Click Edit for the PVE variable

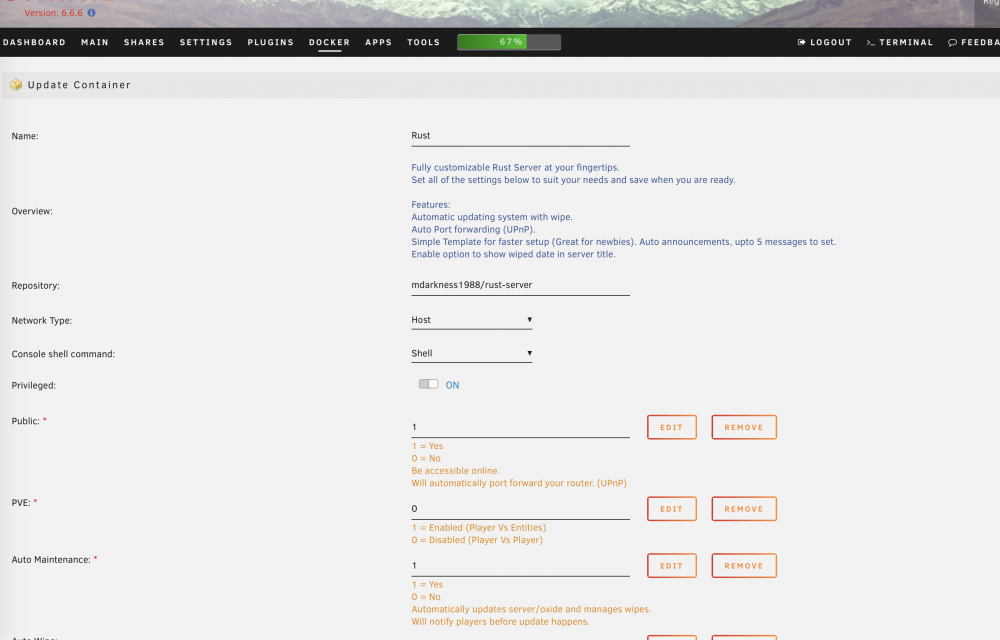672,509
